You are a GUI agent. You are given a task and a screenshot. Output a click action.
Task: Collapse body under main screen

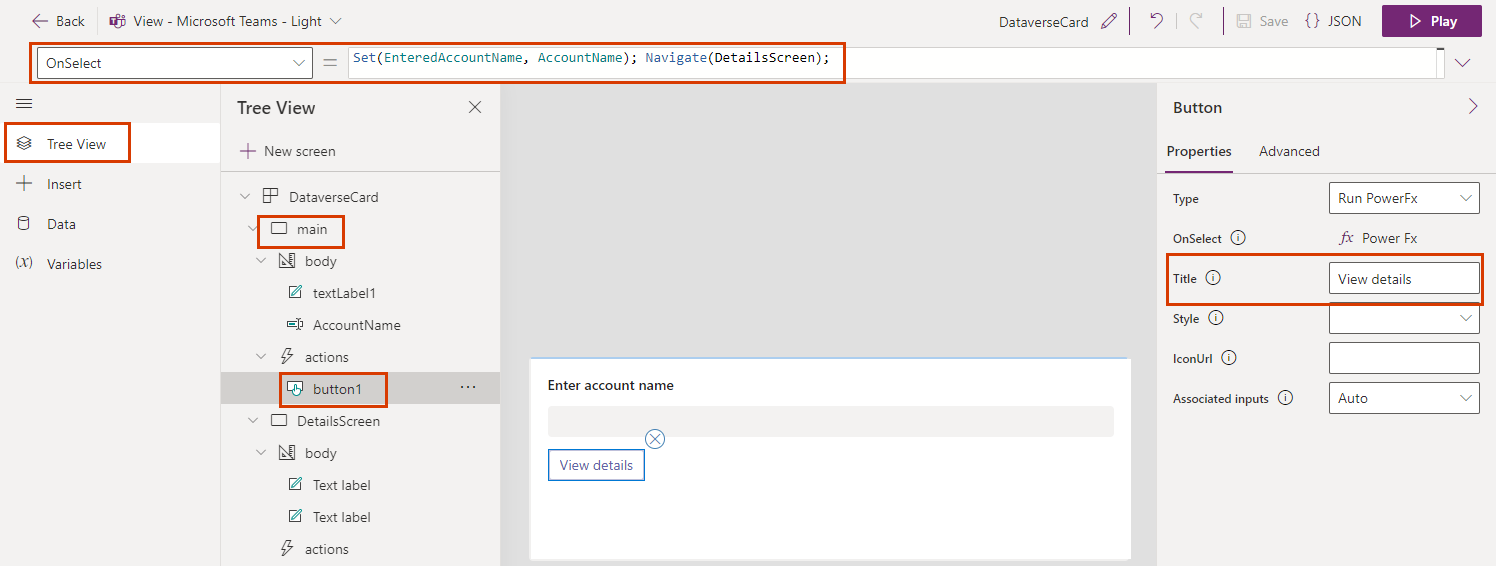pyautogui.click(x=261, y=261)
